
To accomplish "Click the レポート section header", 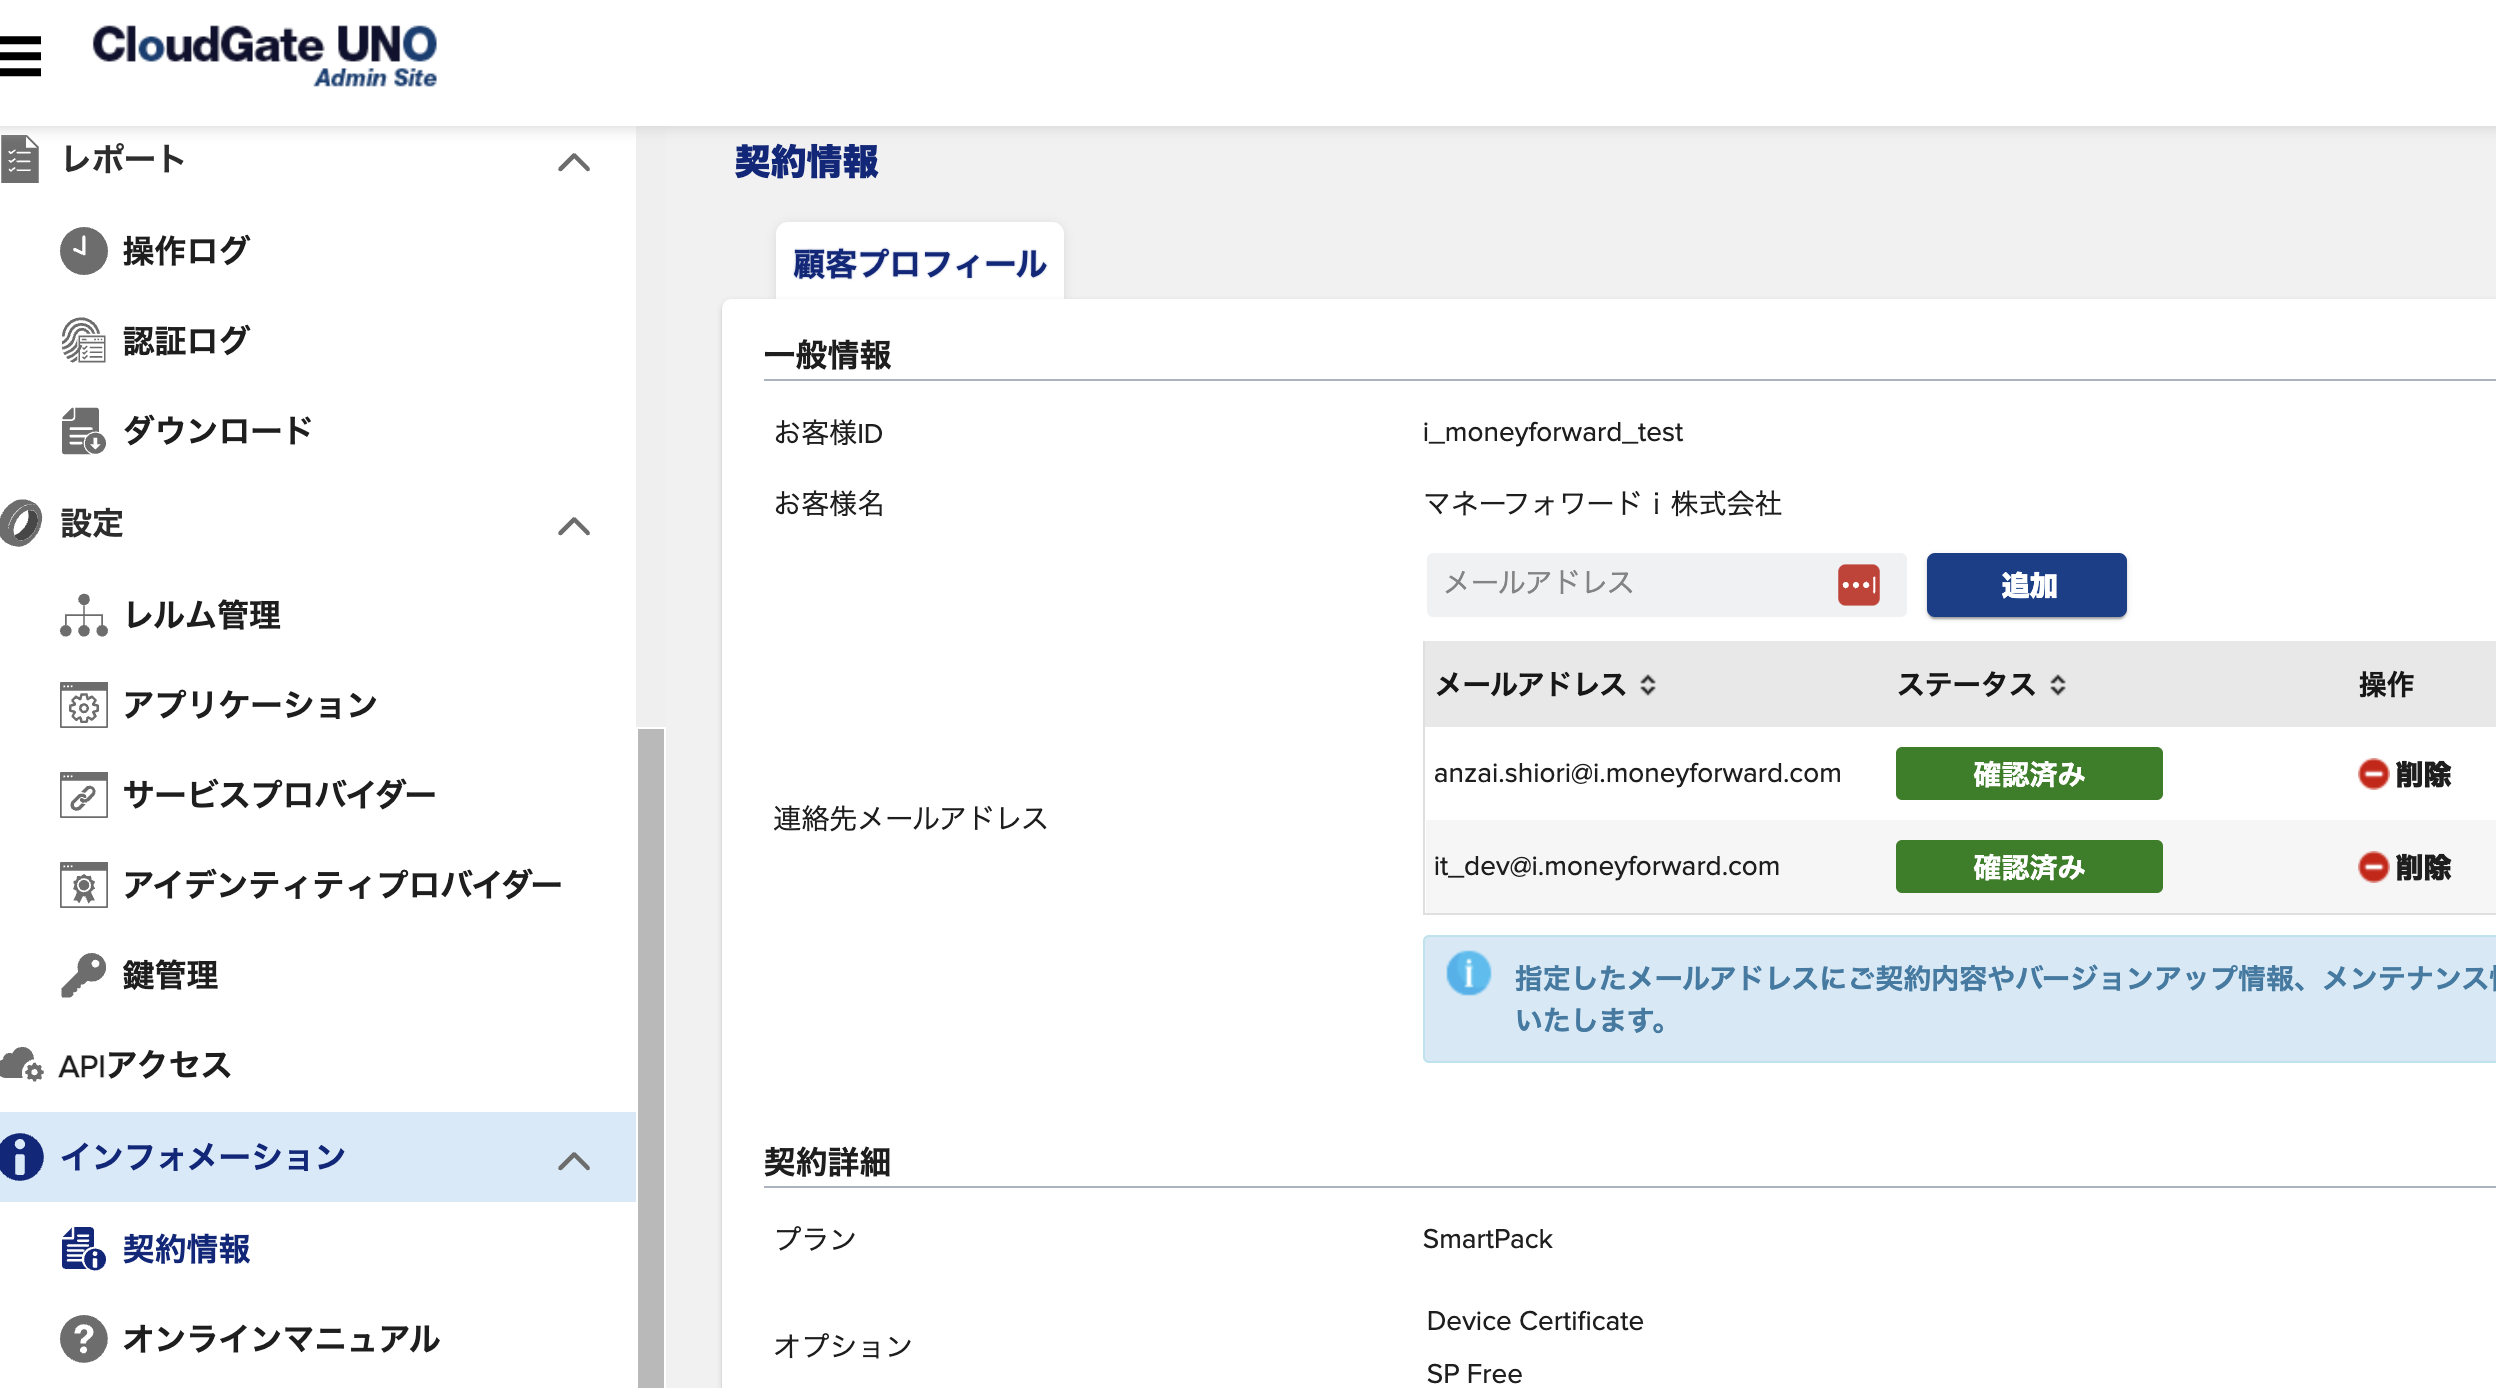I will (x=318, y=160).
